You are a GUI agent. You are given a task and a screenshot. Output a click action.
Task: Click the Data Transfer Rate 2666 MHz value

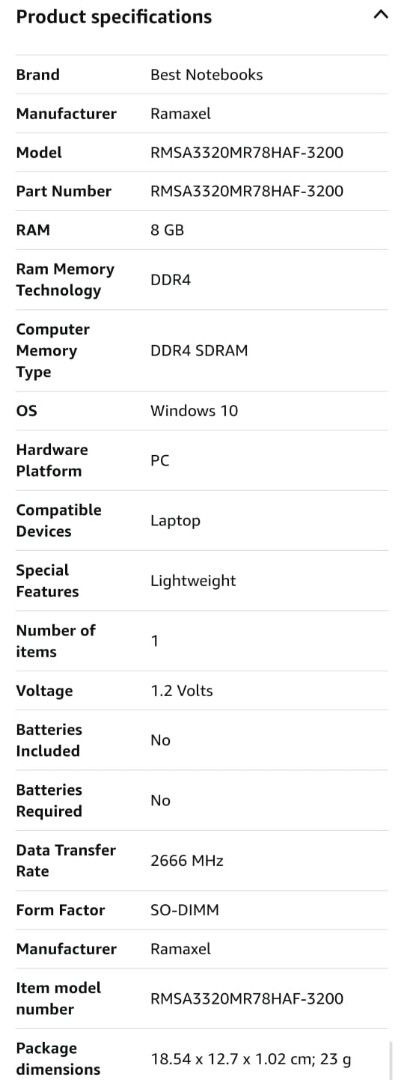pos(187,860)
